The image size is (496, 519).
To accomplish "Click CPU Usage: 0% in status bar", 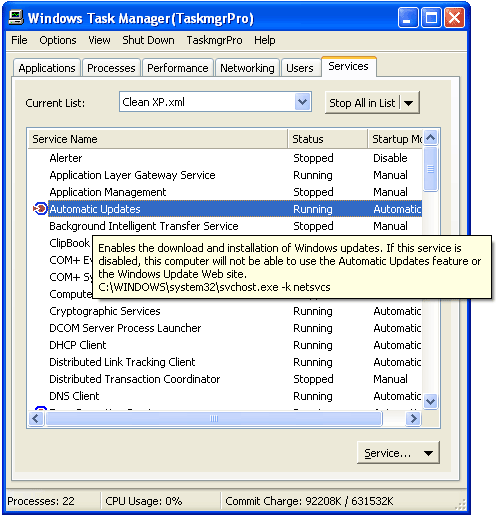I will (144, 501).
